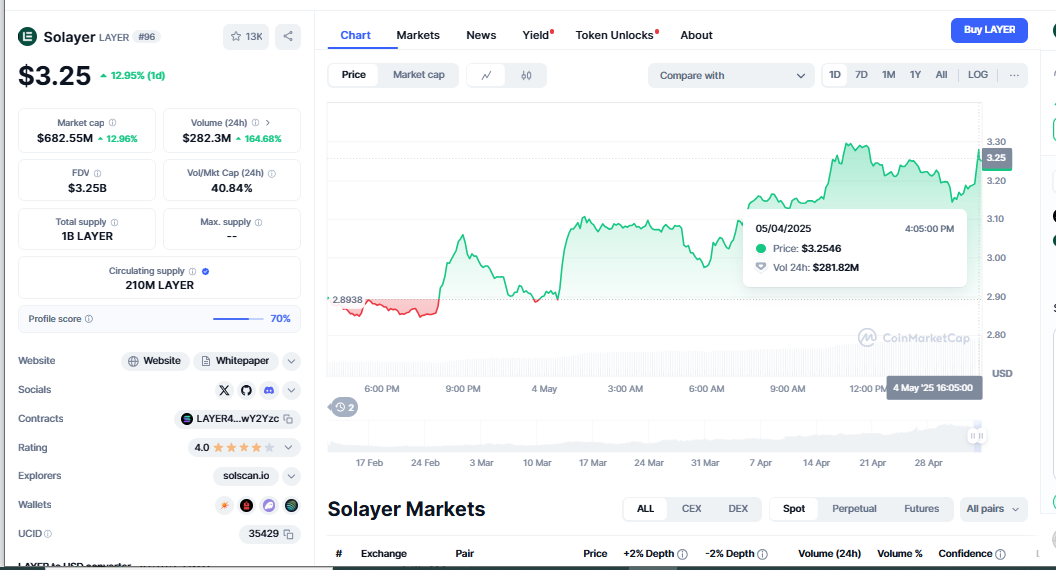Click the Volume (24h) info icon
This screenshot has width=1056, height=570.
[255, 123]
